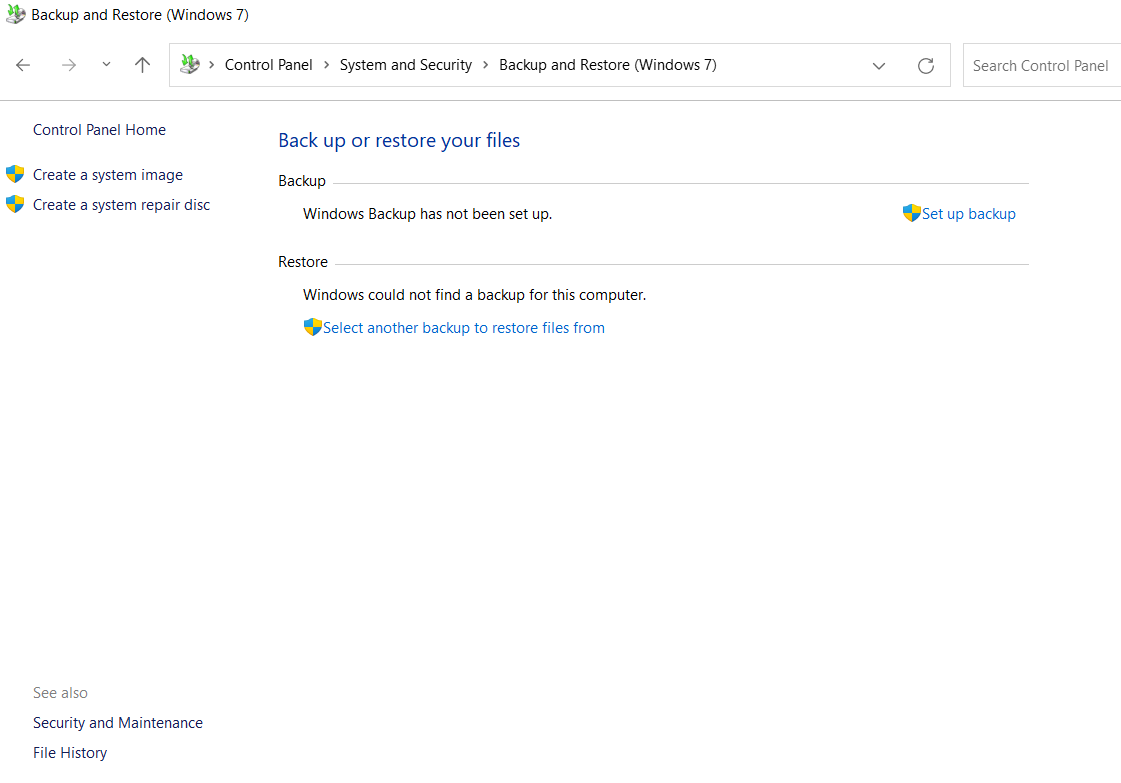
Task: Select another backup to restore files from
Action: coord(463,328)
